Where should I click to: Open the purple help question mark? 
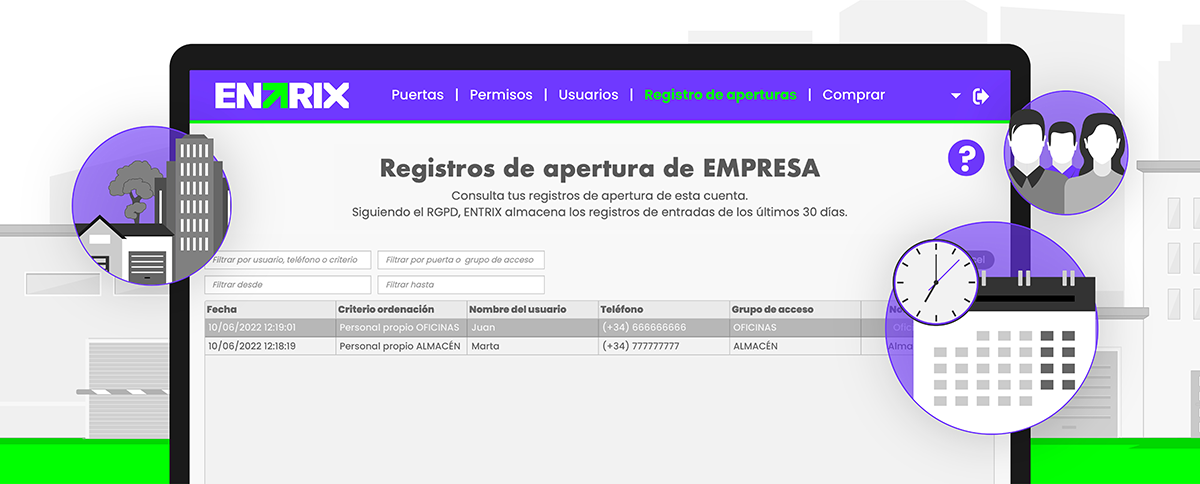(966, 157)
